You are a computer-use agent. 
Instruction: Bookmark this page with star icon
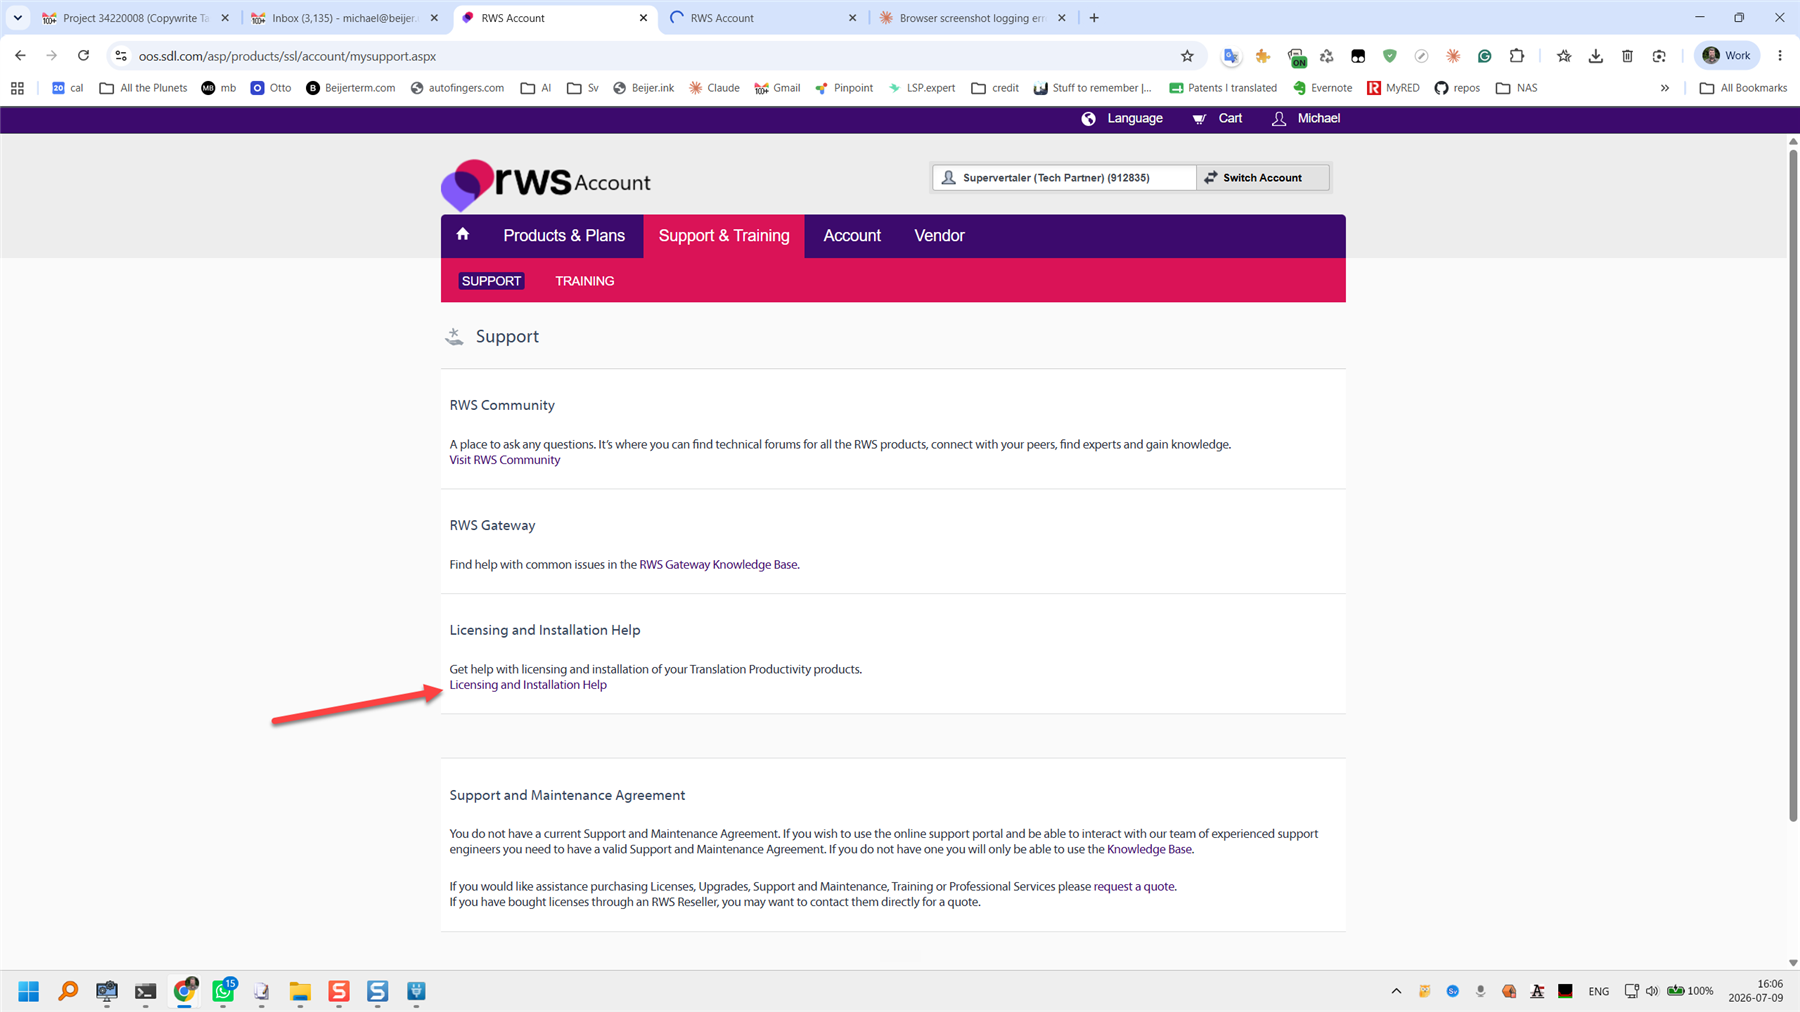pos(1187,56)
